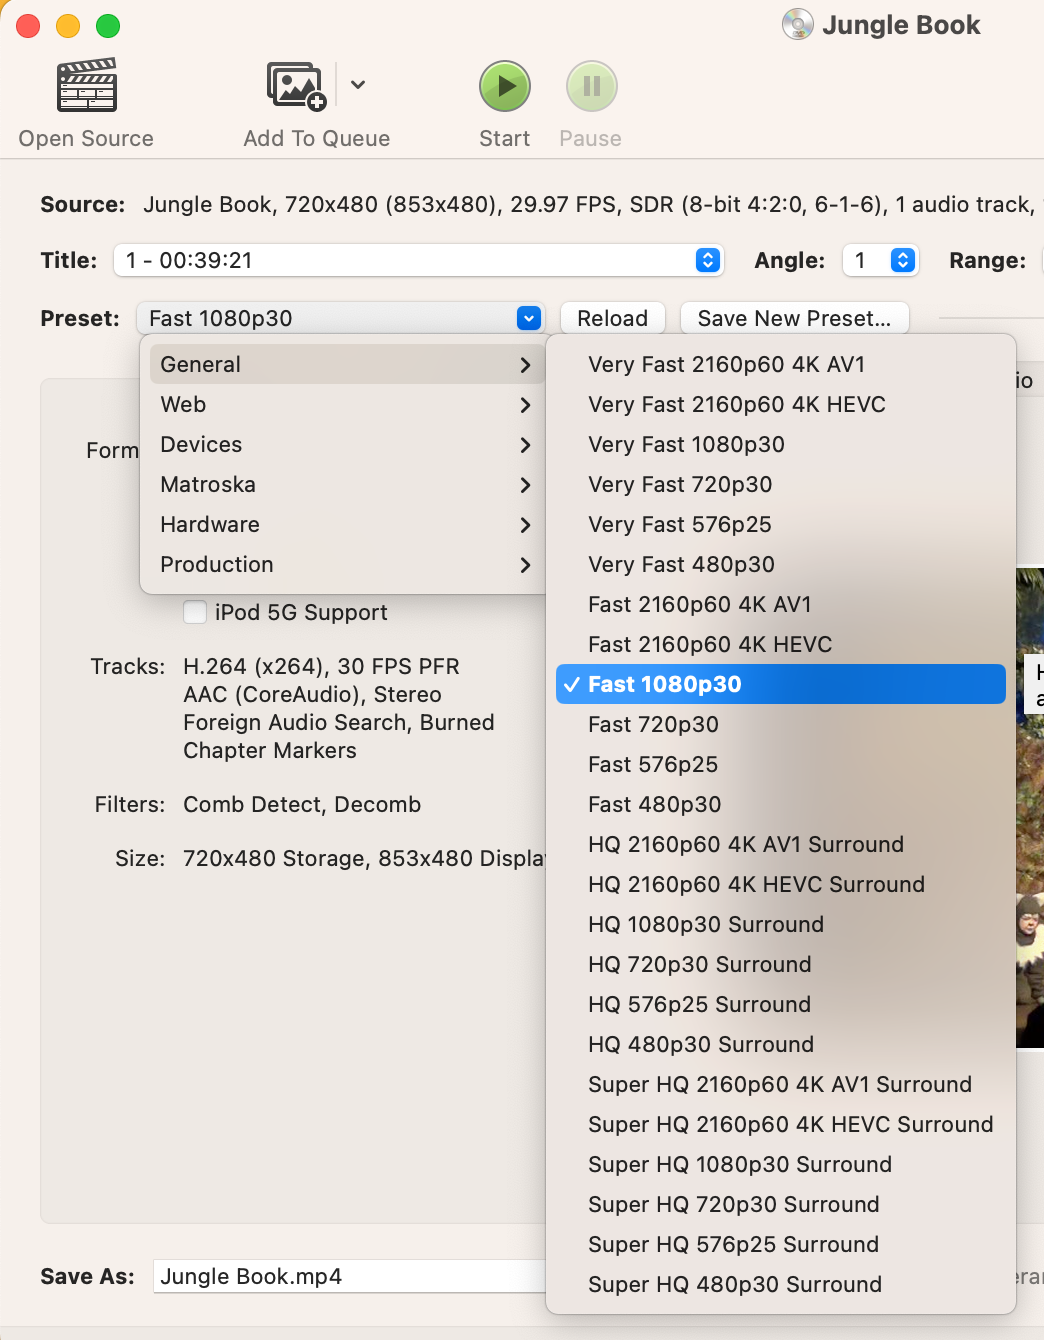Select HQ 576p25 Surround preset
This screenshot has width=1044, height=1340.
pos(781,1004)
